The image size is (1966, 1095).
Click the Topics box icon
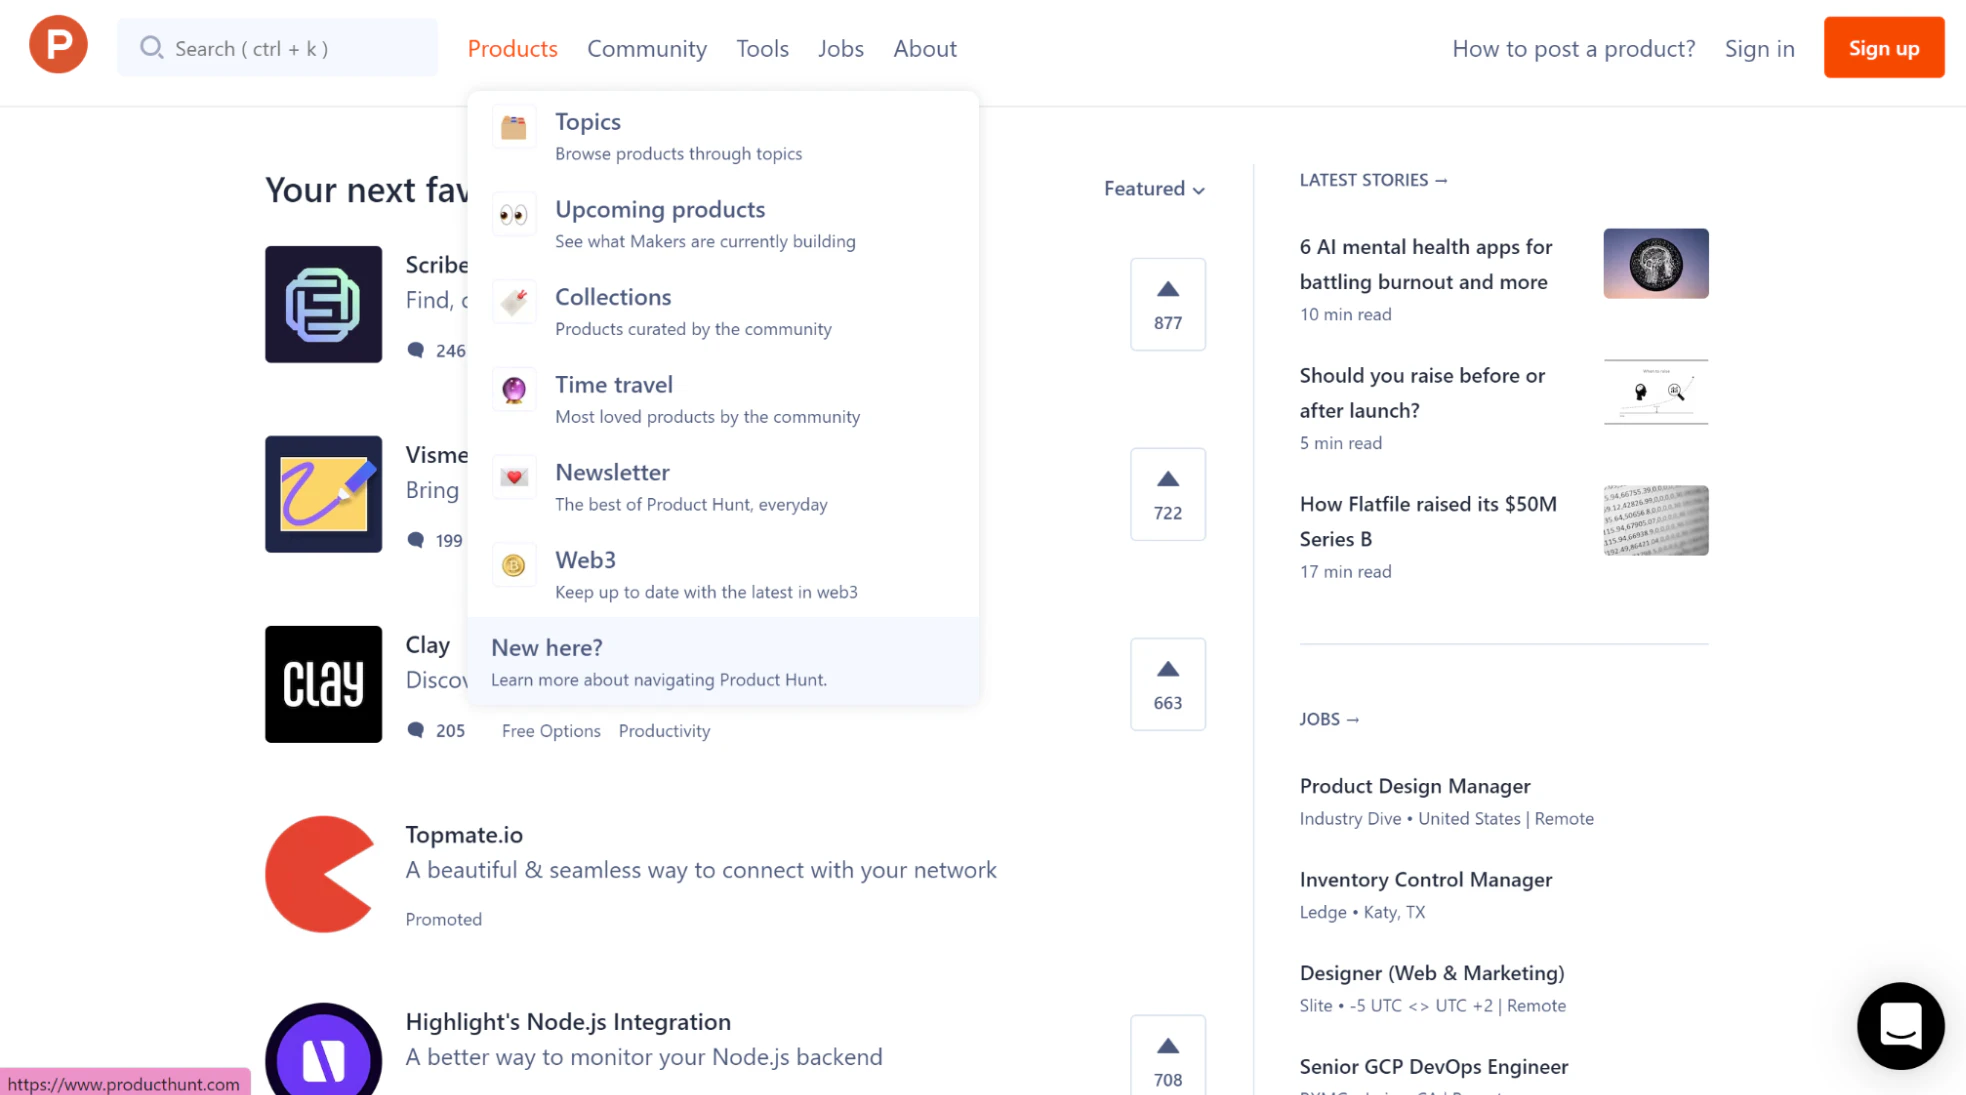[514, 127]
